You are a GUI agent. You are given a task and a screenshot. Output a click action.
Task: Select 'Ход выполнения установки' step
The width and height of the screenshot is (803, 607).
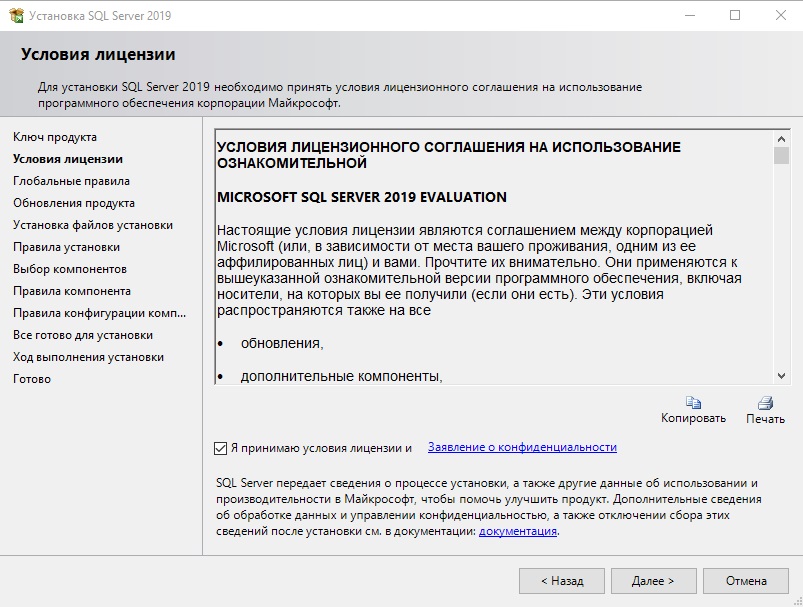88,358
